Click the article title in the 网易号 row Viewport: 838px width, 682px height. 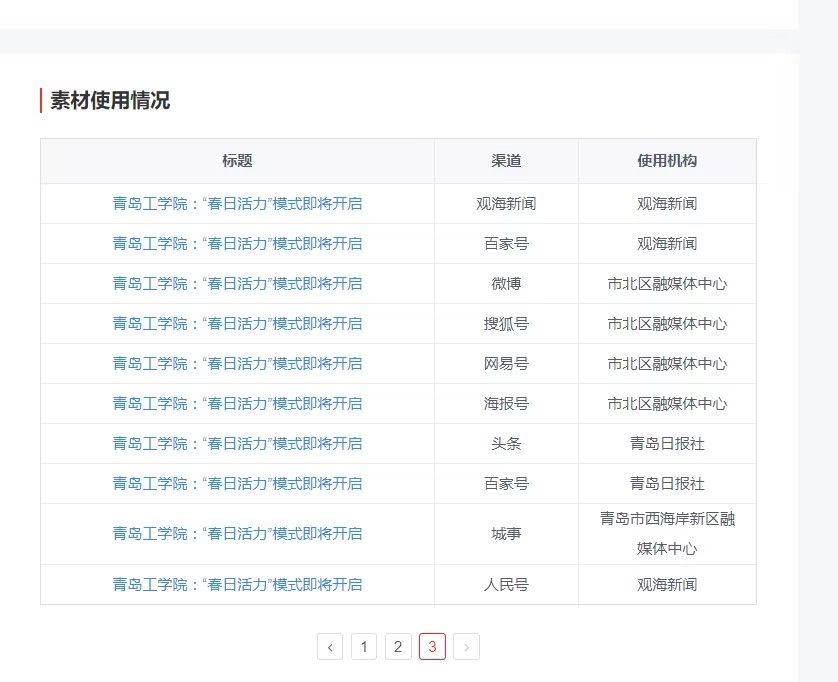click(x=237, y=364)
